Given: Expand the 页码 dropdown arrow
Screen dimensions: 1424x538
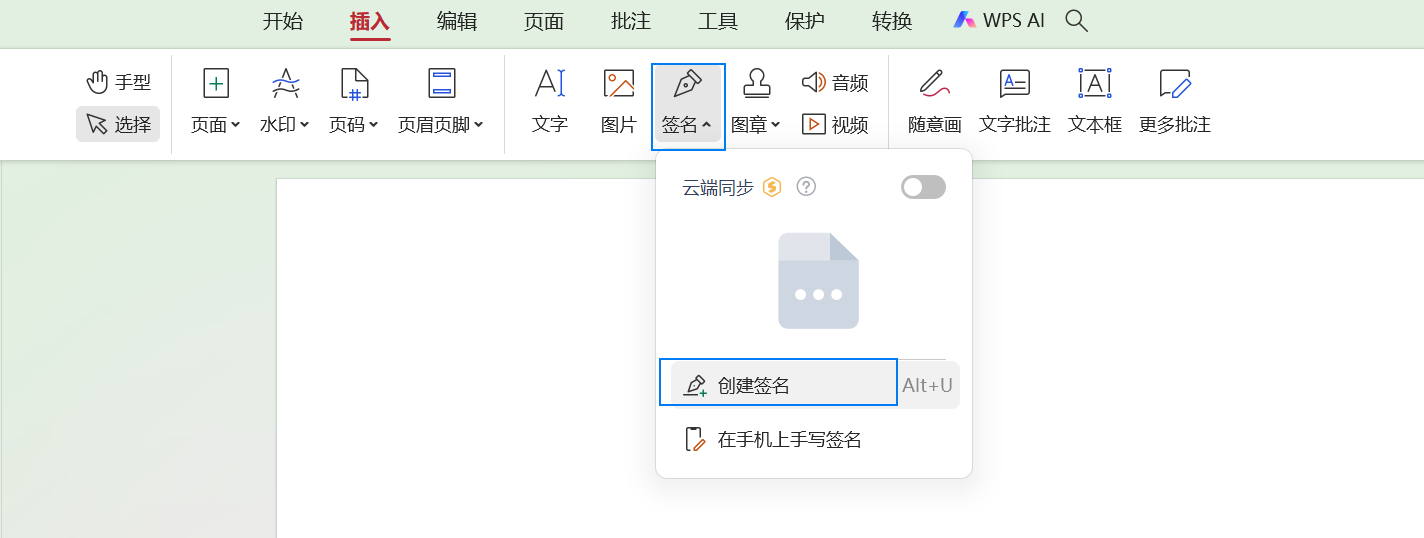Looking at the screenshot, I should coord(374,125).
